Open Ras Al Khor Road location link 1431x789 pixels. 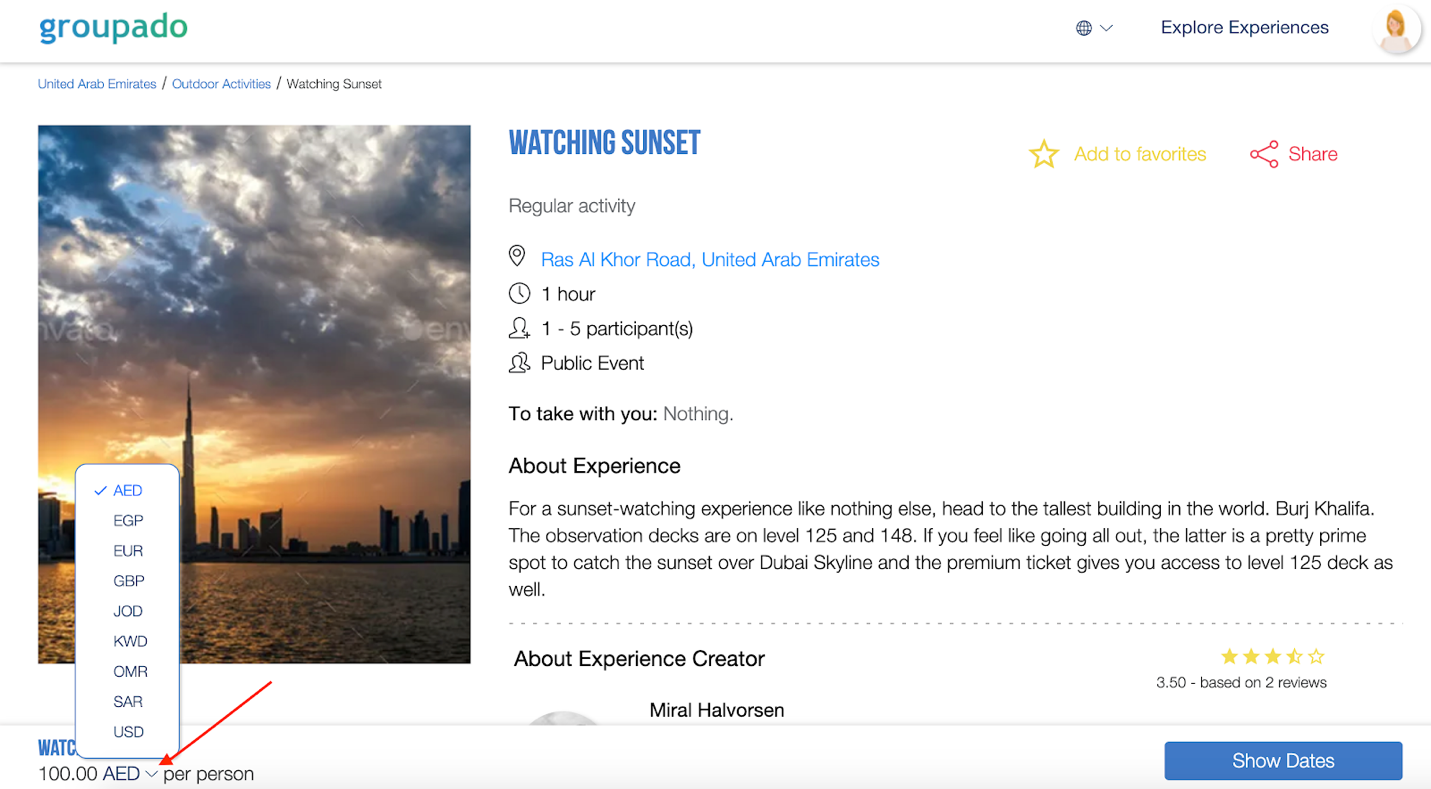coord(710,259)
